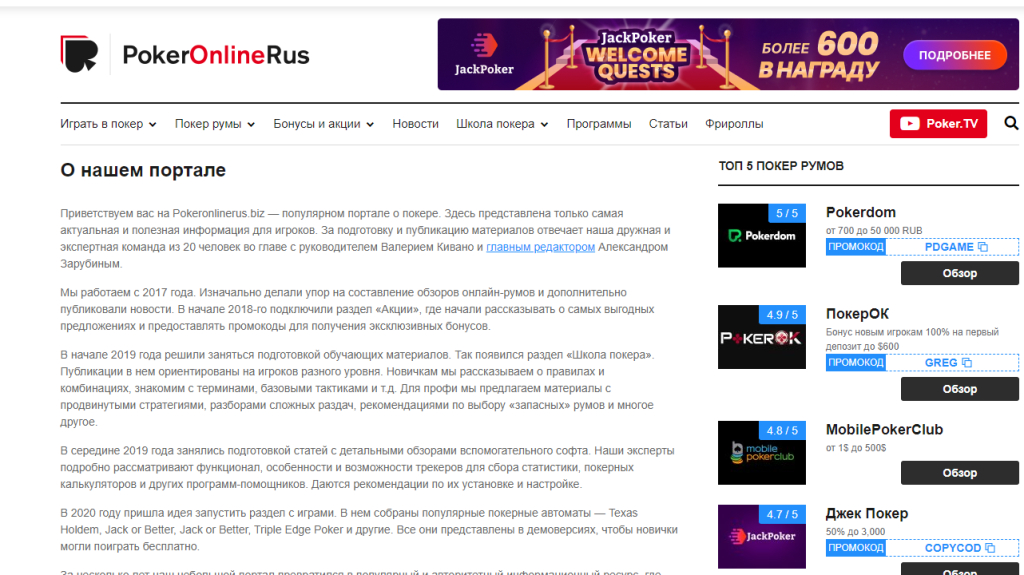This screenshot has width=1024, height=575.
Task: Open the Фрироллы menu item
Action: [734, 124]
